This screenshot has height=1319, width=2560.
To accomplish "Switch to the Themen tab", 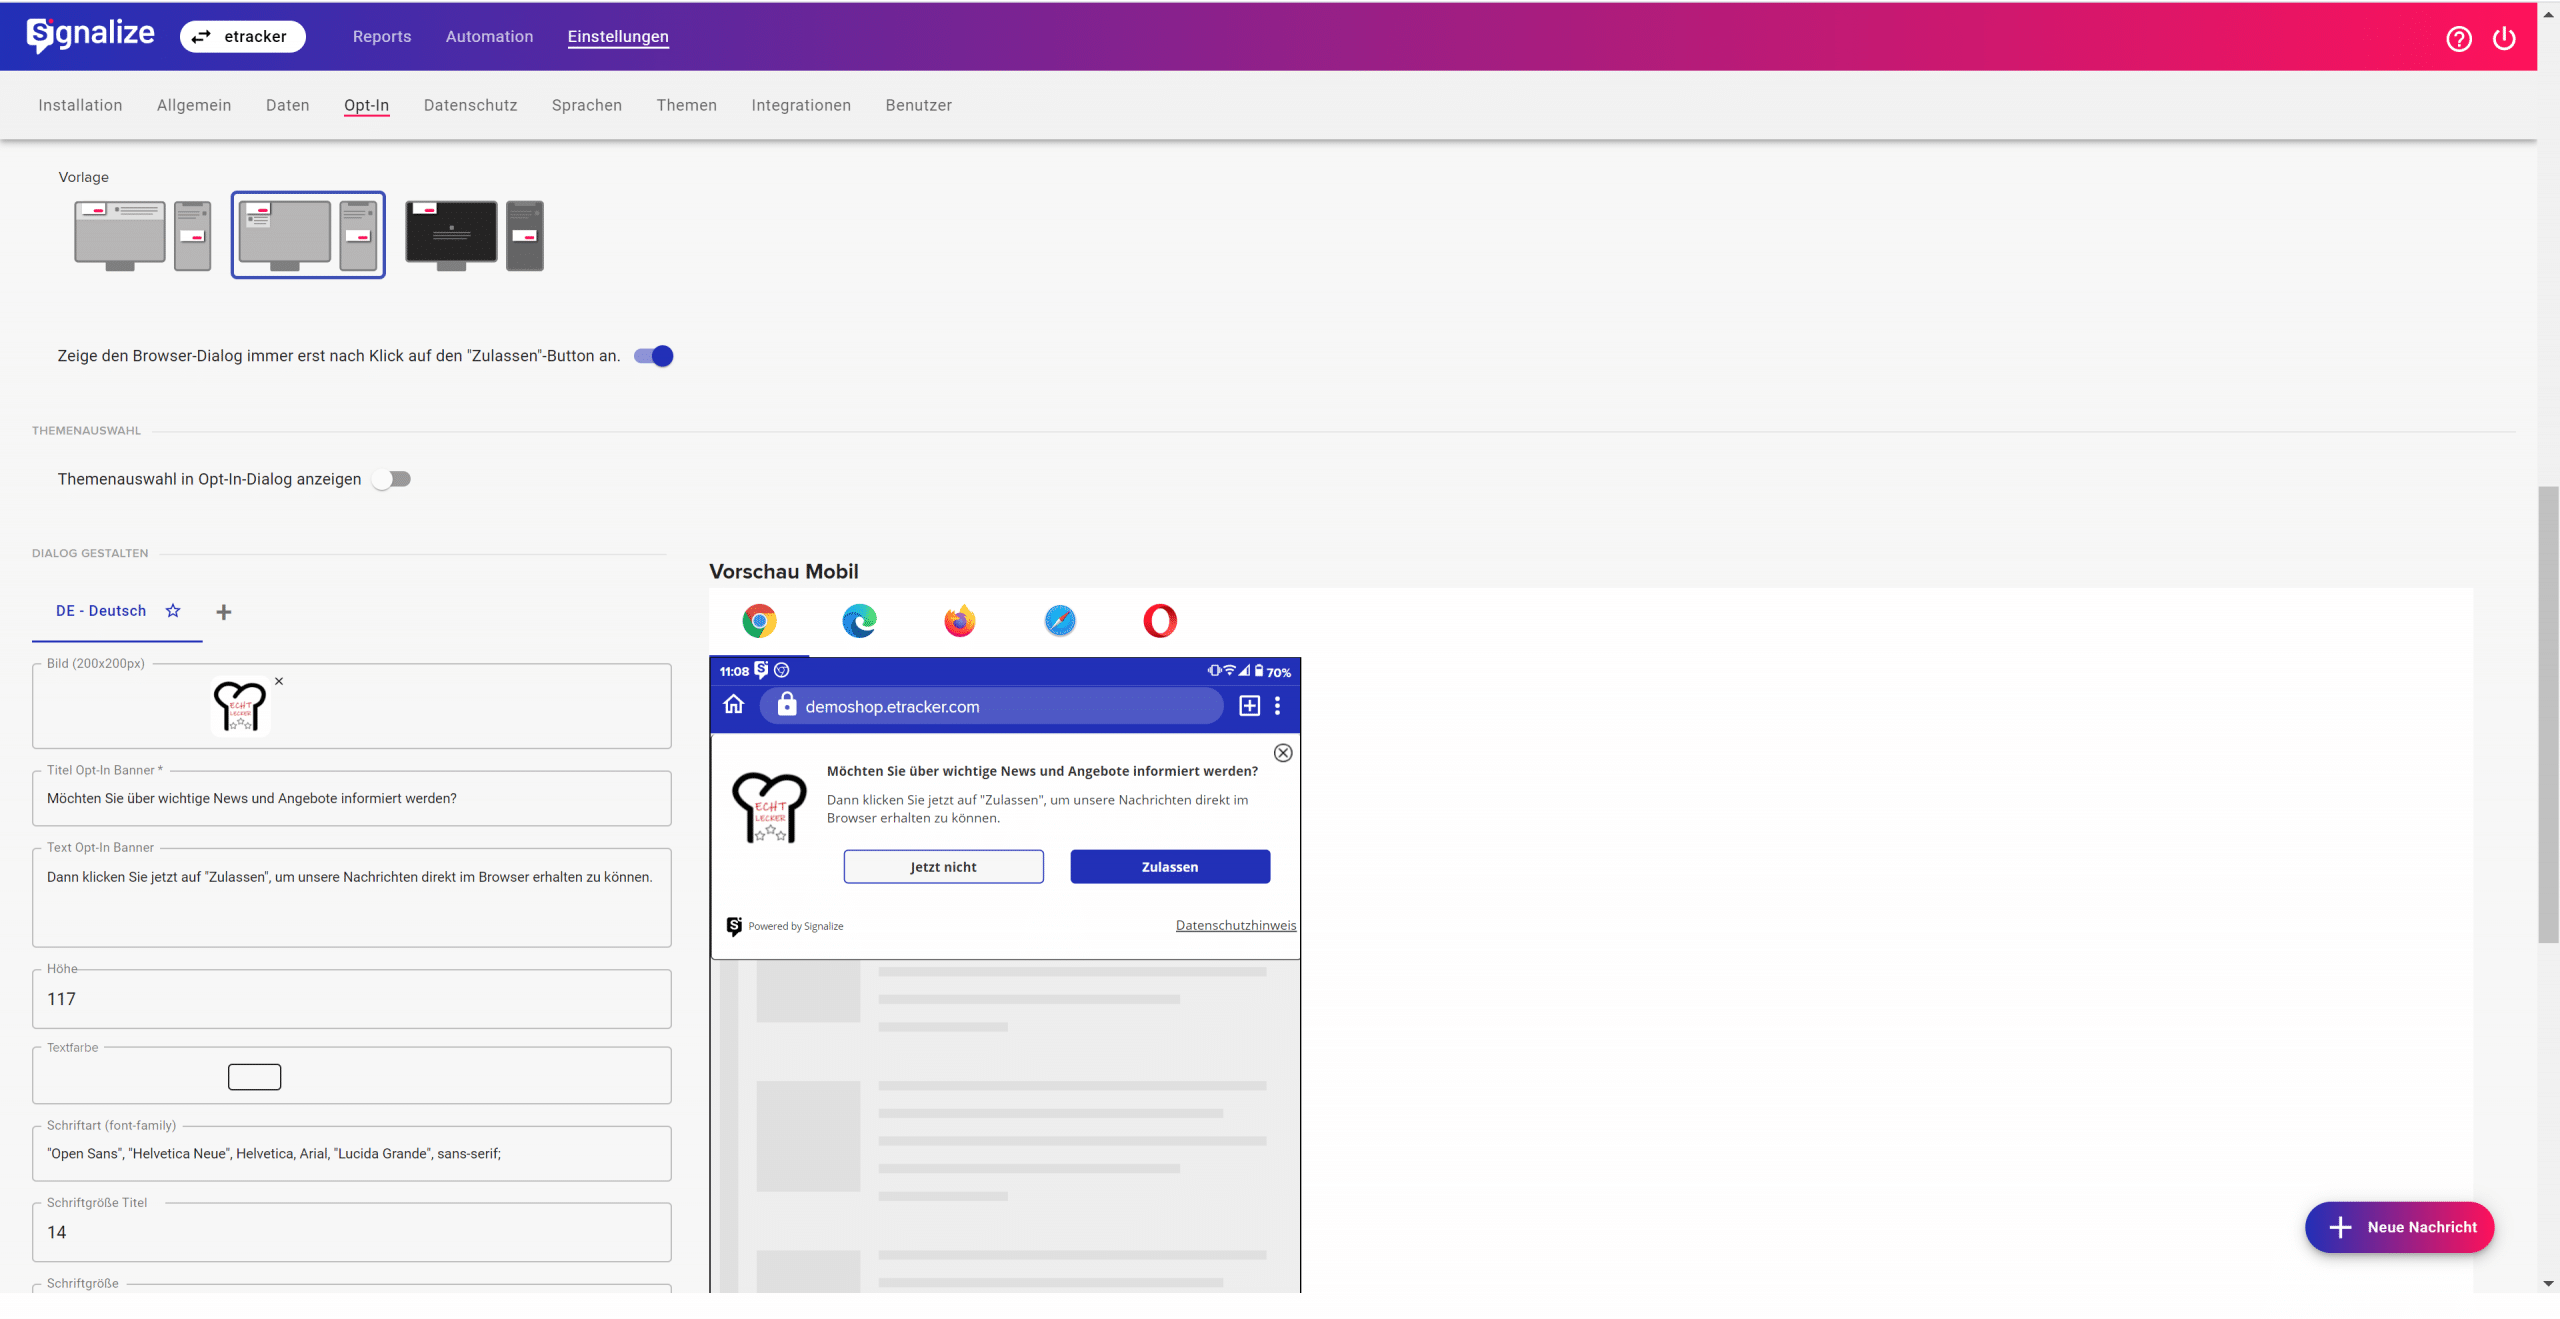I will pos(687,105).
